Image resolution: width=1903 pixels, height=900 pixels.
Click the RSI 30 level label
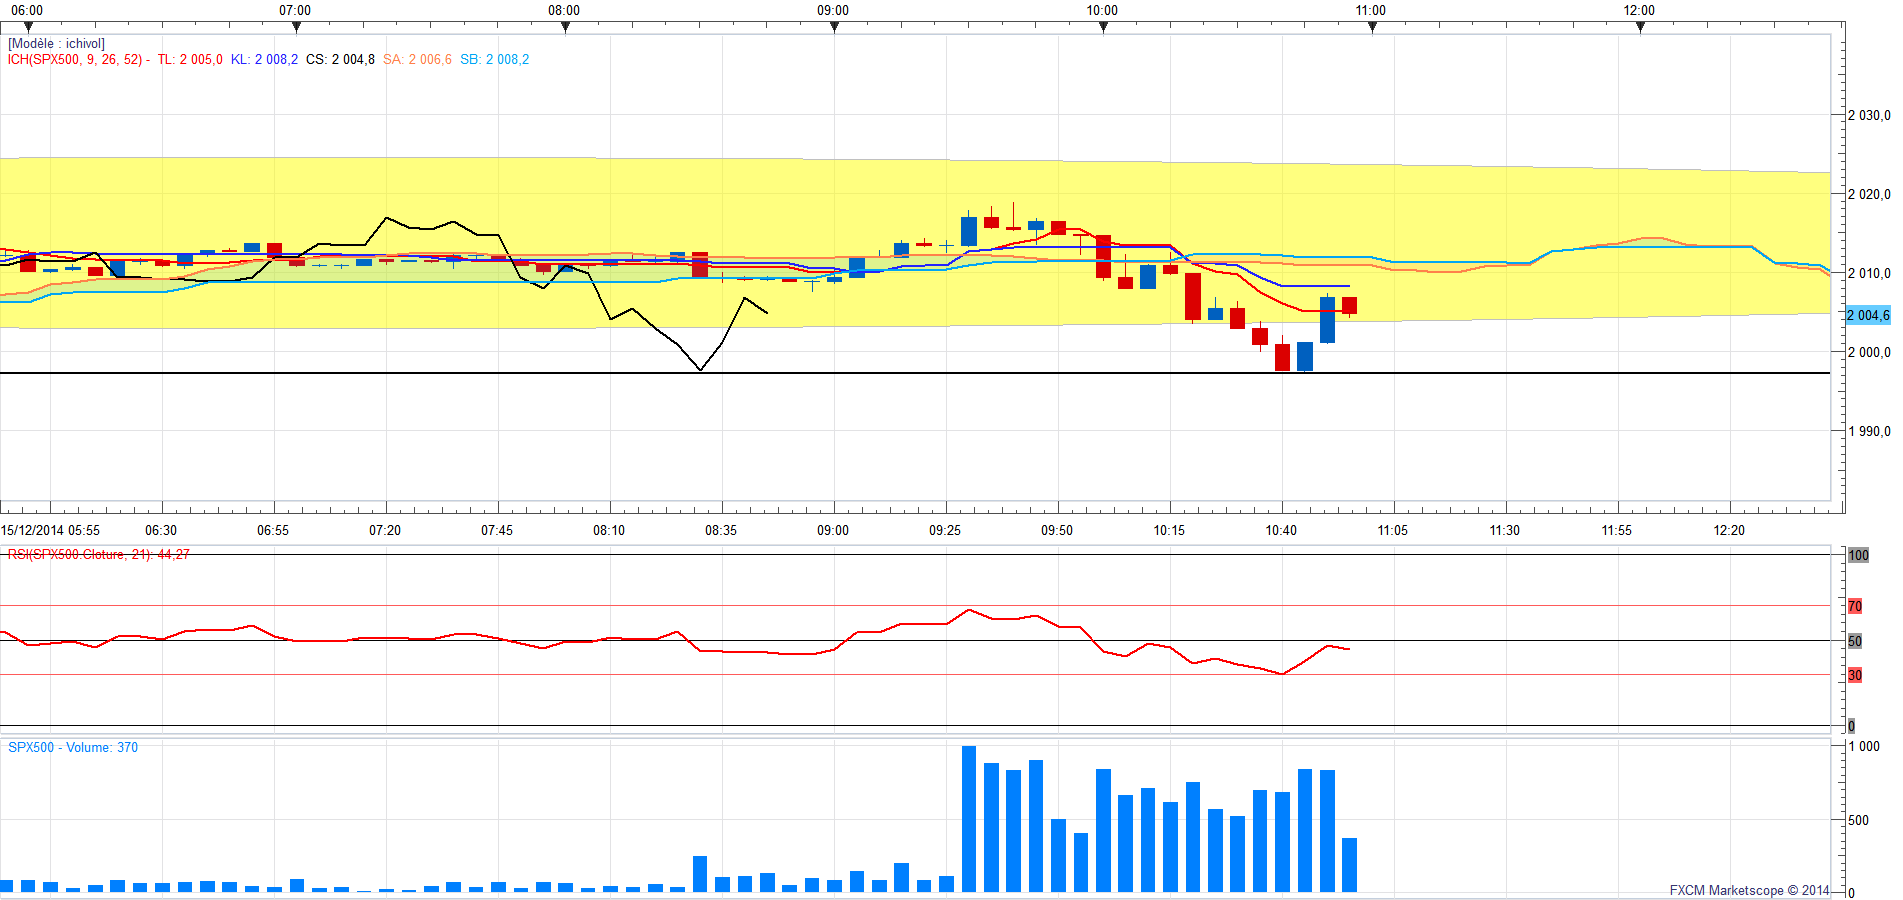(x=1855, y=675)
